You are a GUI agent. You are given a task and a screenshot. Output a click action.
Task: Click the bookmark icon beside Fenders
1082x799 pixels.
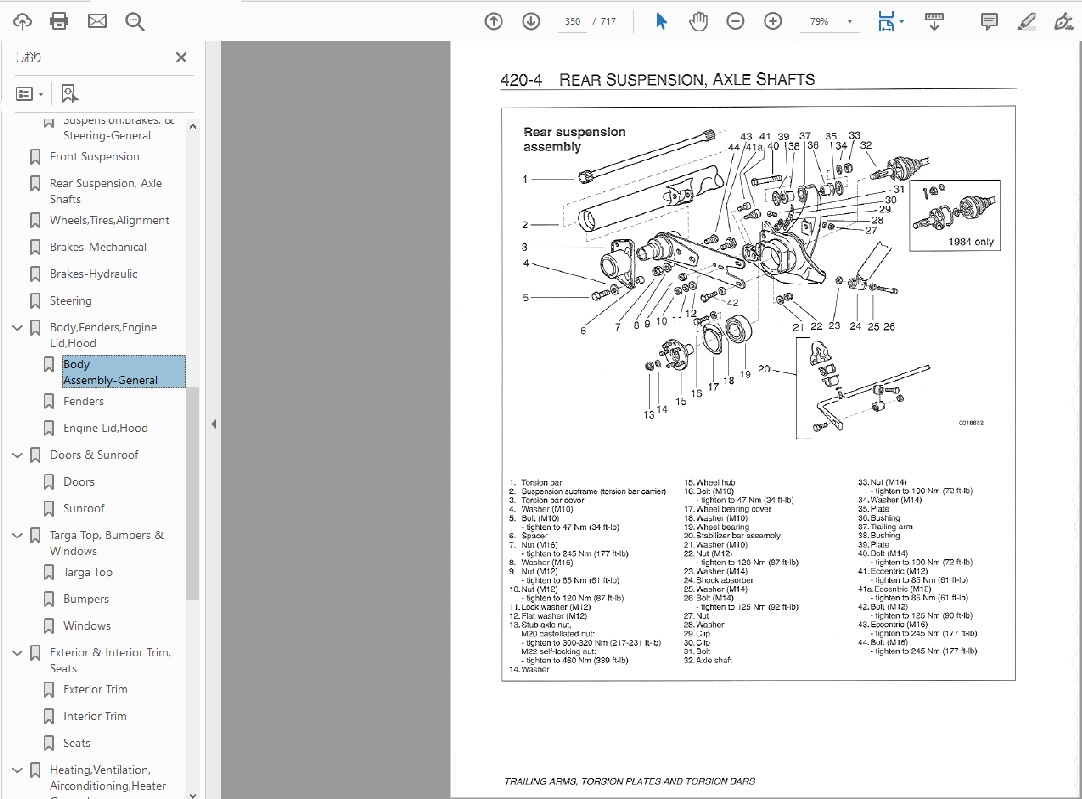tap(48, 401)
